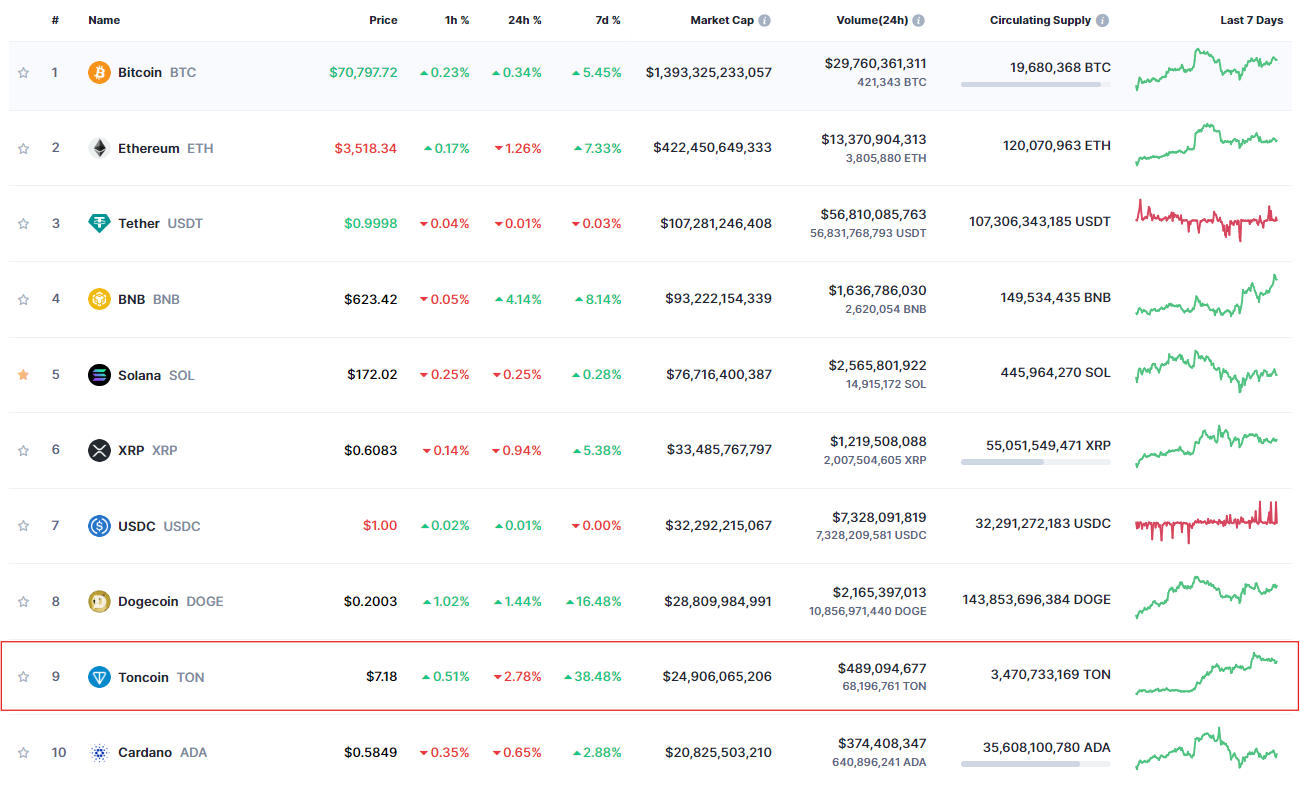
Task: Click Toncoin 7d change 38.48%
Action: (x=594, y=677)
